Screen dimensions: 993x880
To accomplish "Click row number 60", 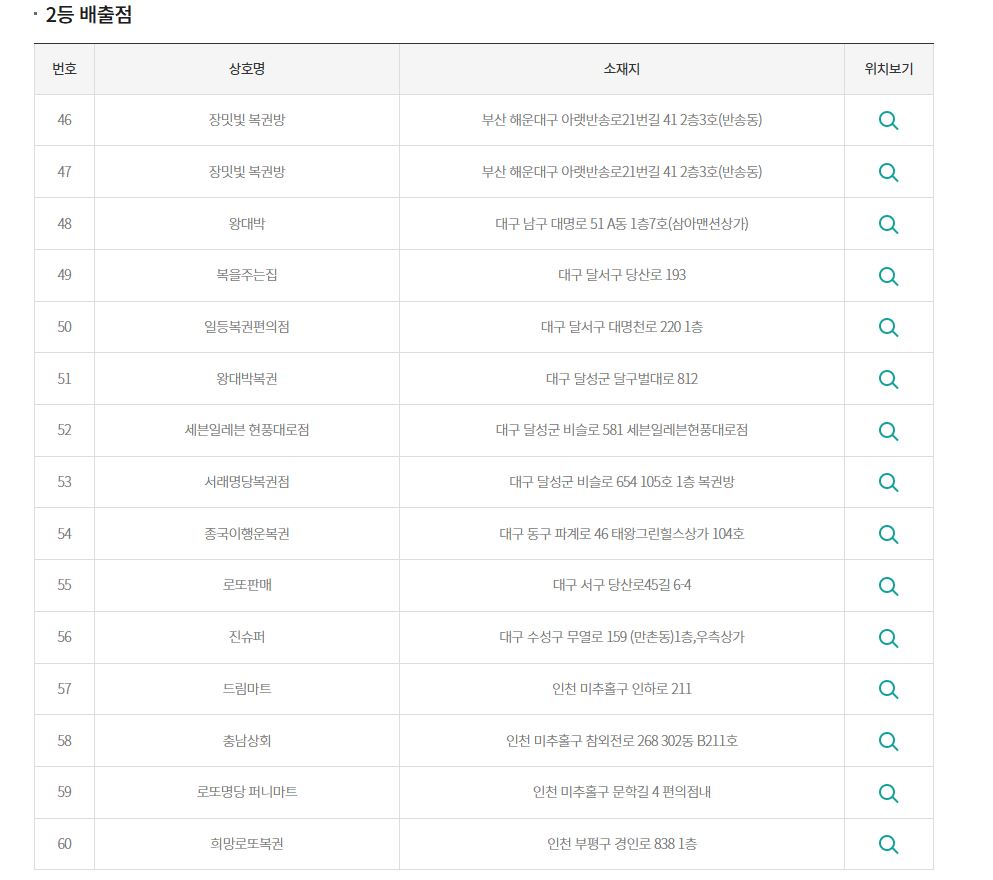I will 65,844.
